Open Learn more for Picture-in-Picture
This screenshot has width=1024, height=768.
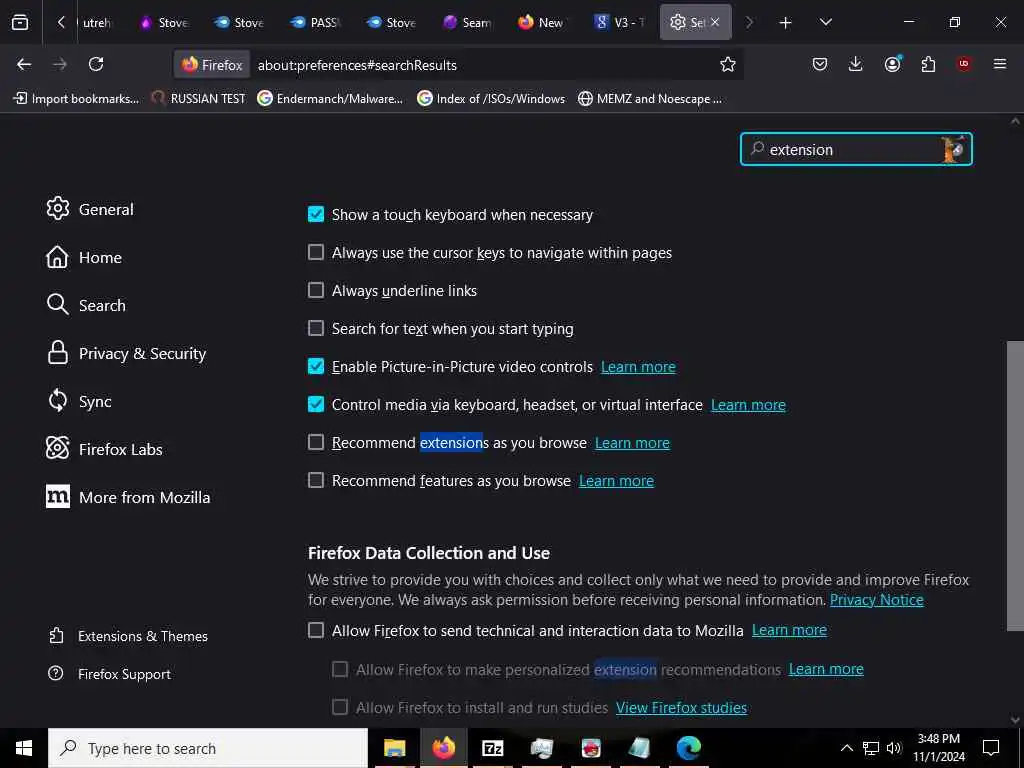[638, 367]
